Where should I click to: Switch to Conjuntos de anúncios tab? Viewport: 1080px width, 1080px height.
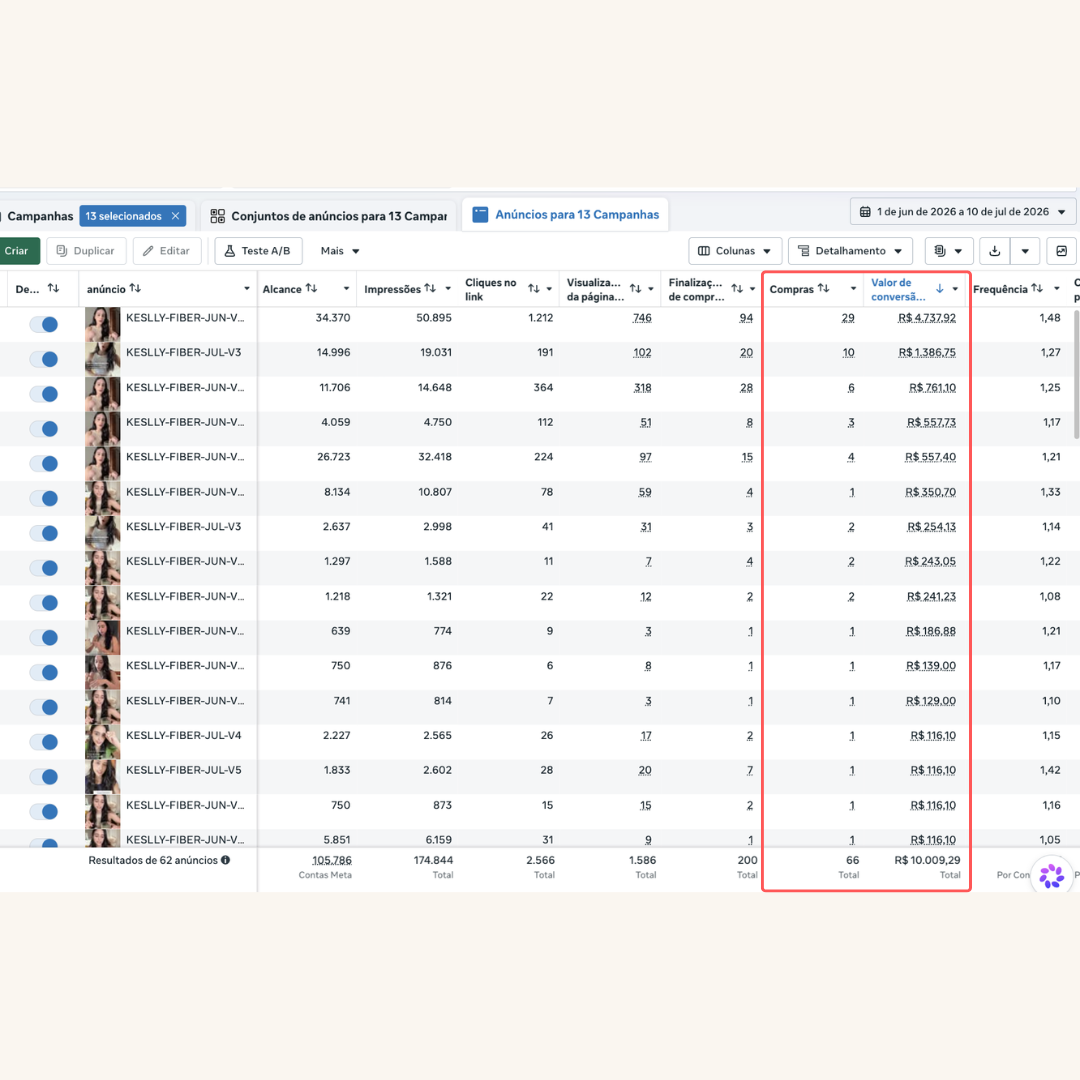click(329, 216)
